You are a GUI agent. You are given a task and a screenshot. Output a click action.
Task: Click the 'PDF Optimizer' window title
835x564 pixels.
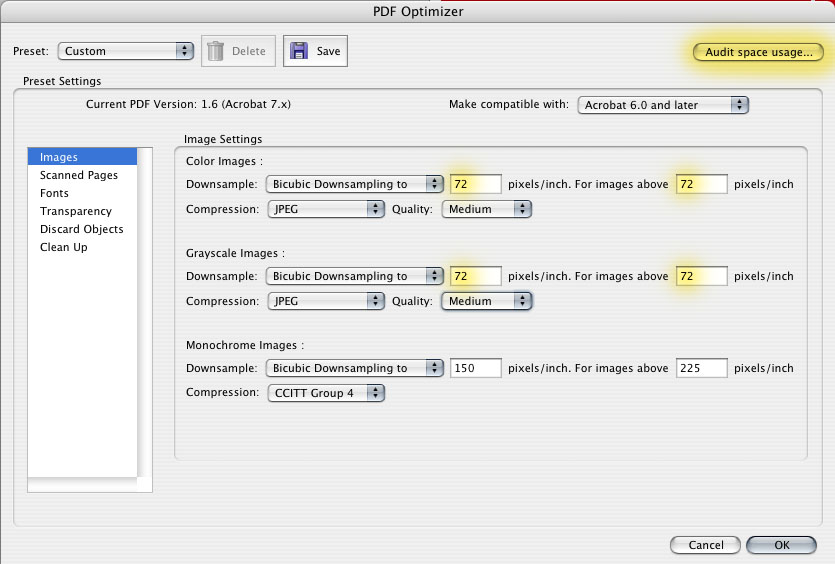(418, 12)
